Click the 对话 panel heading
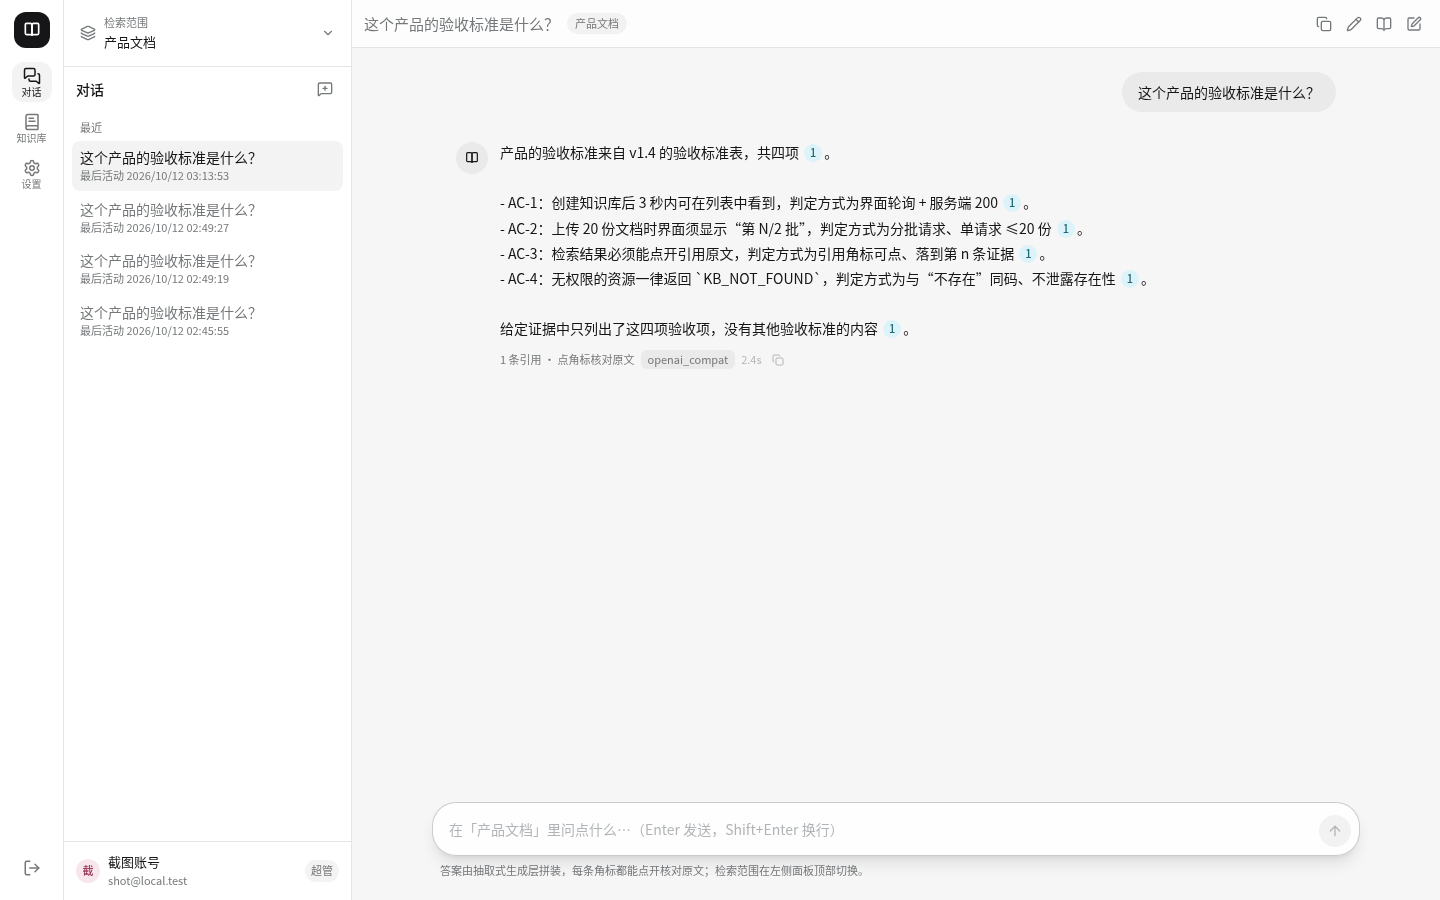1440x900 pixels. click(x=90, y=90)
